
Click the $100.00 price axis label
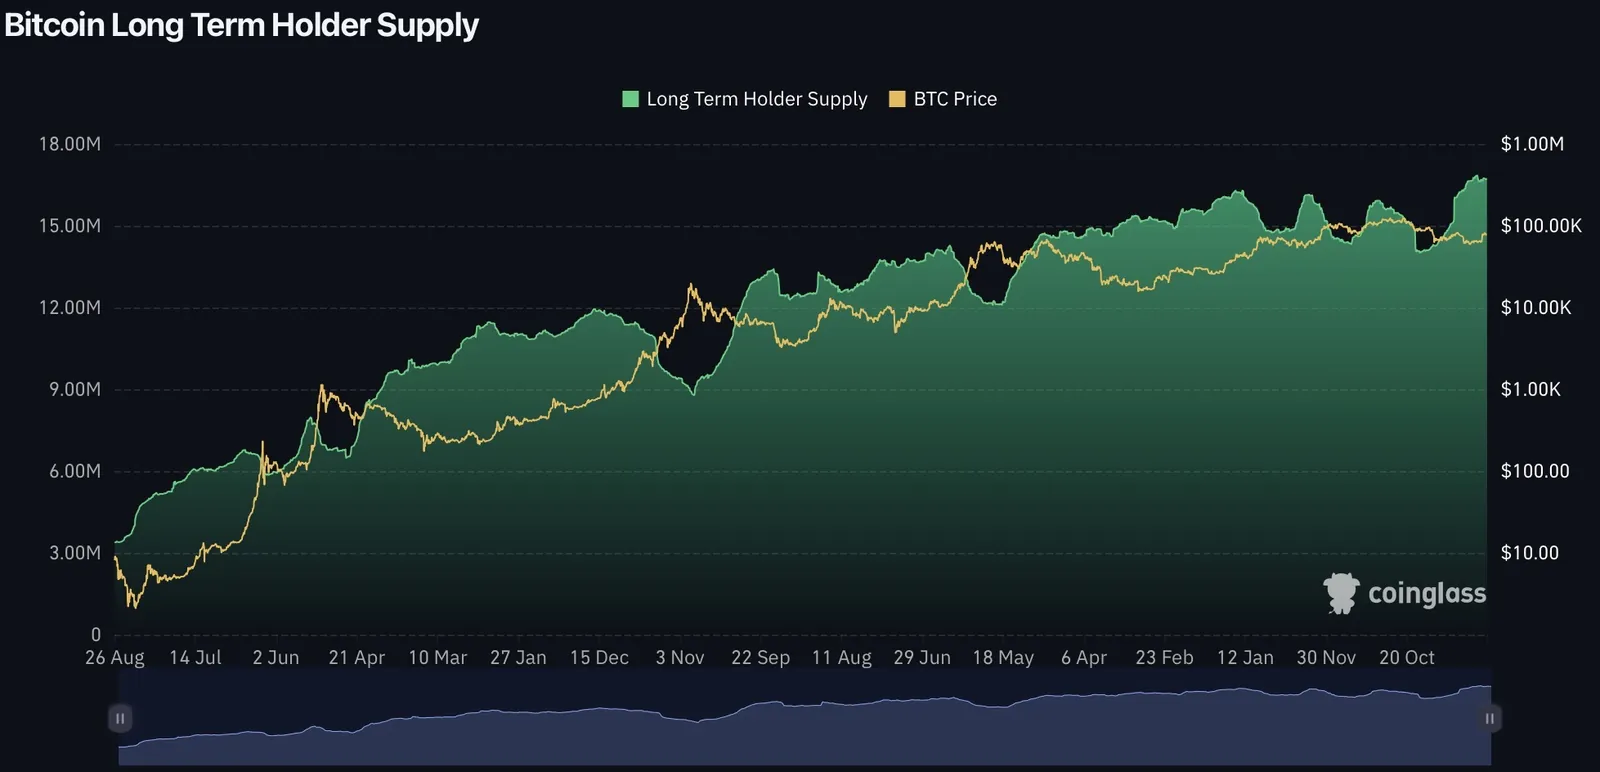1535,471
